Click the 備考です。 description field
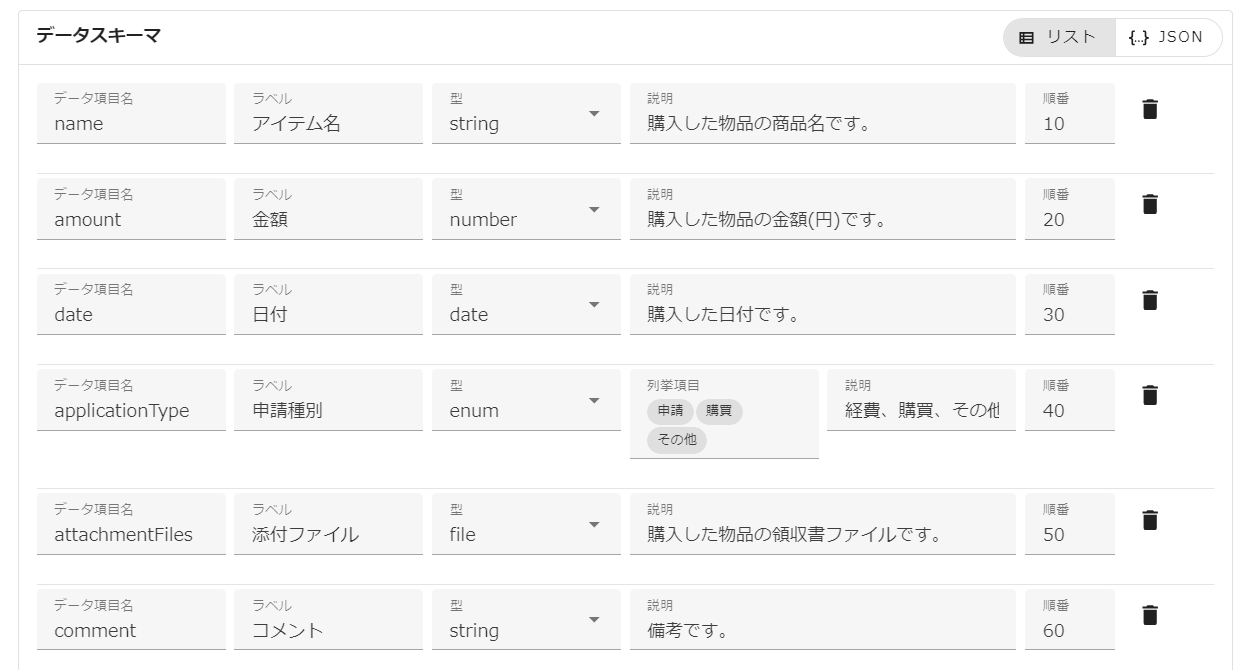The height and width of the screenshot is (670, 1245). pyautogui.click(x=822, y=630)
